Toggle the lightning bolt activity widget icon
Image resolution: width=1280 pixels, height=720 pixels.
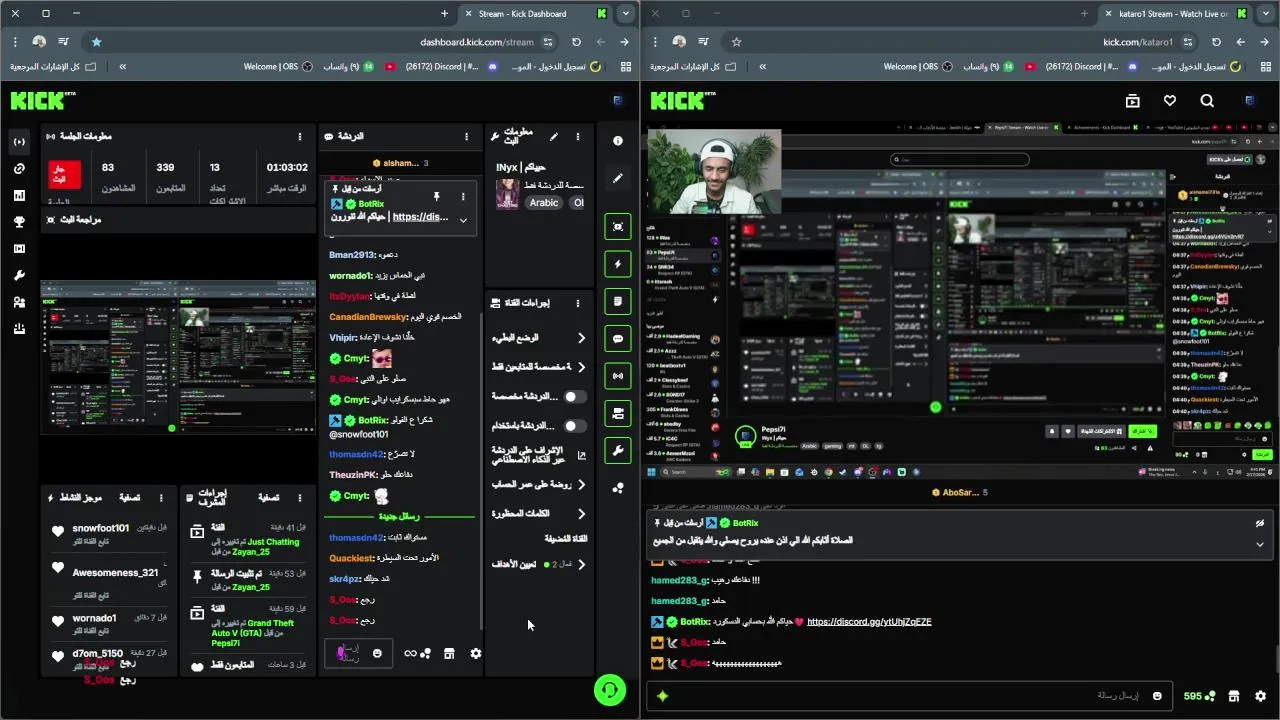(x=618, y=264)
